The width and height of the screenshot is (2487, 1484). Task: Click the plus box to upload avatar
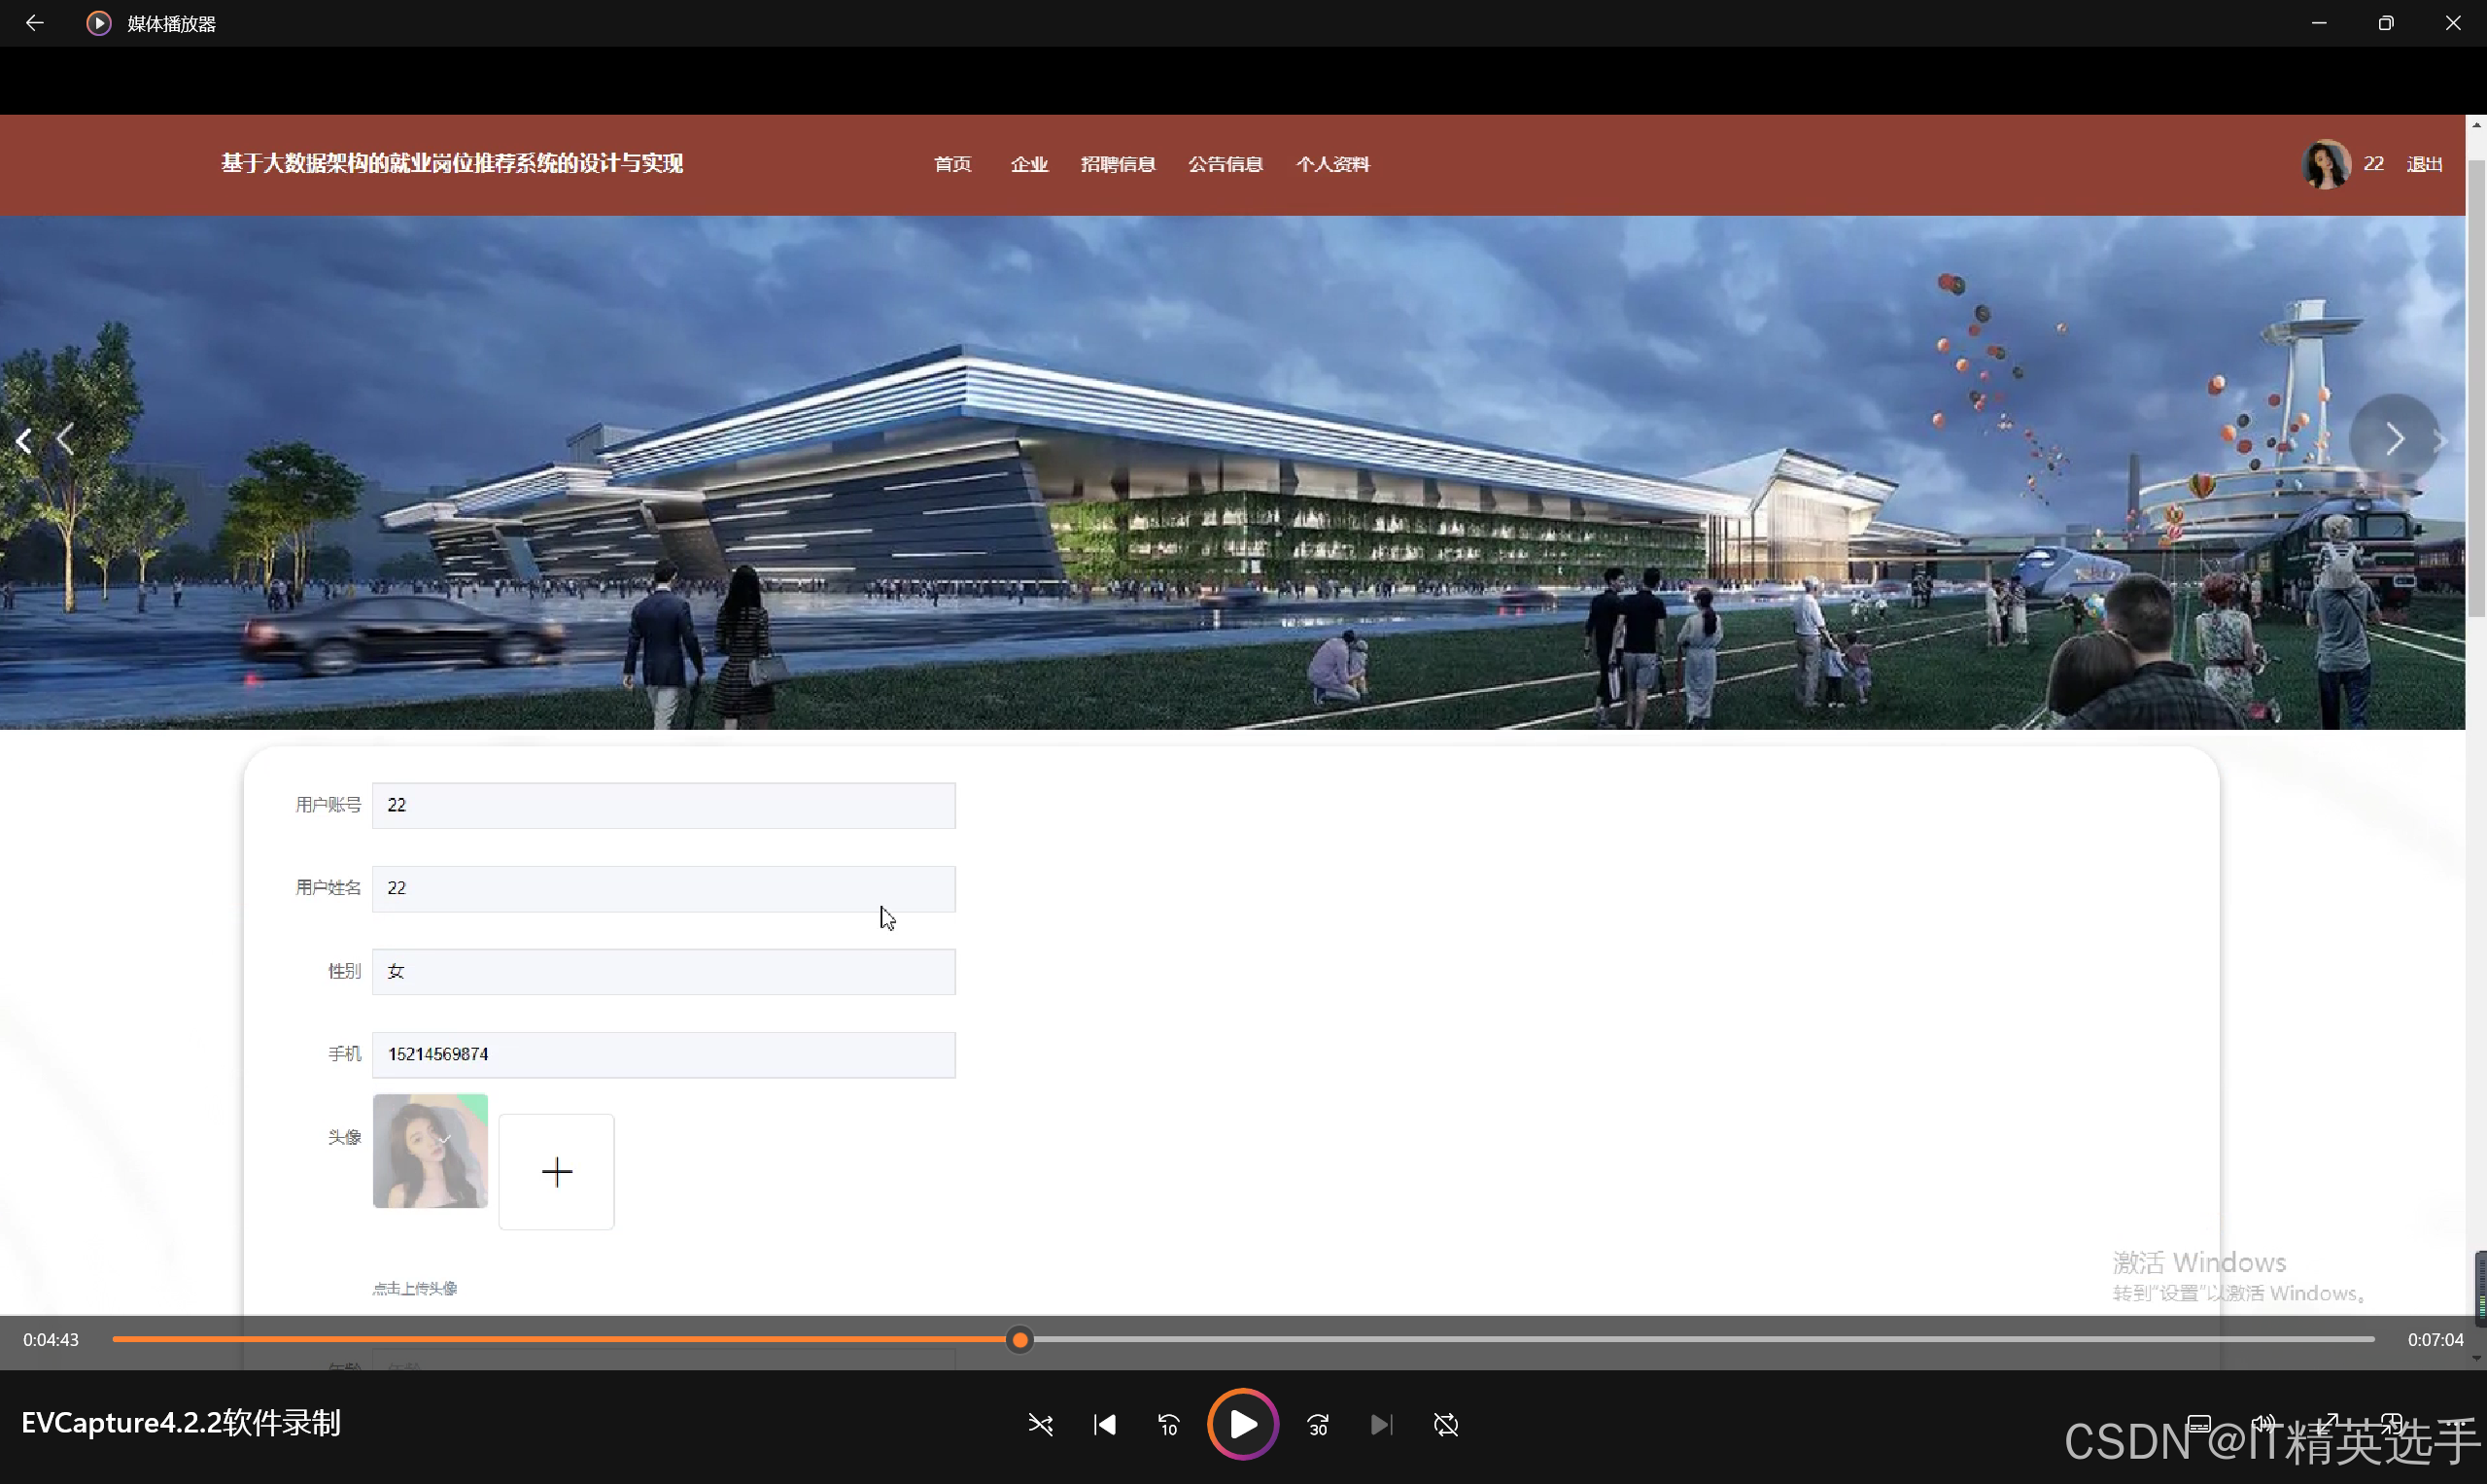tap(556, 1171)
